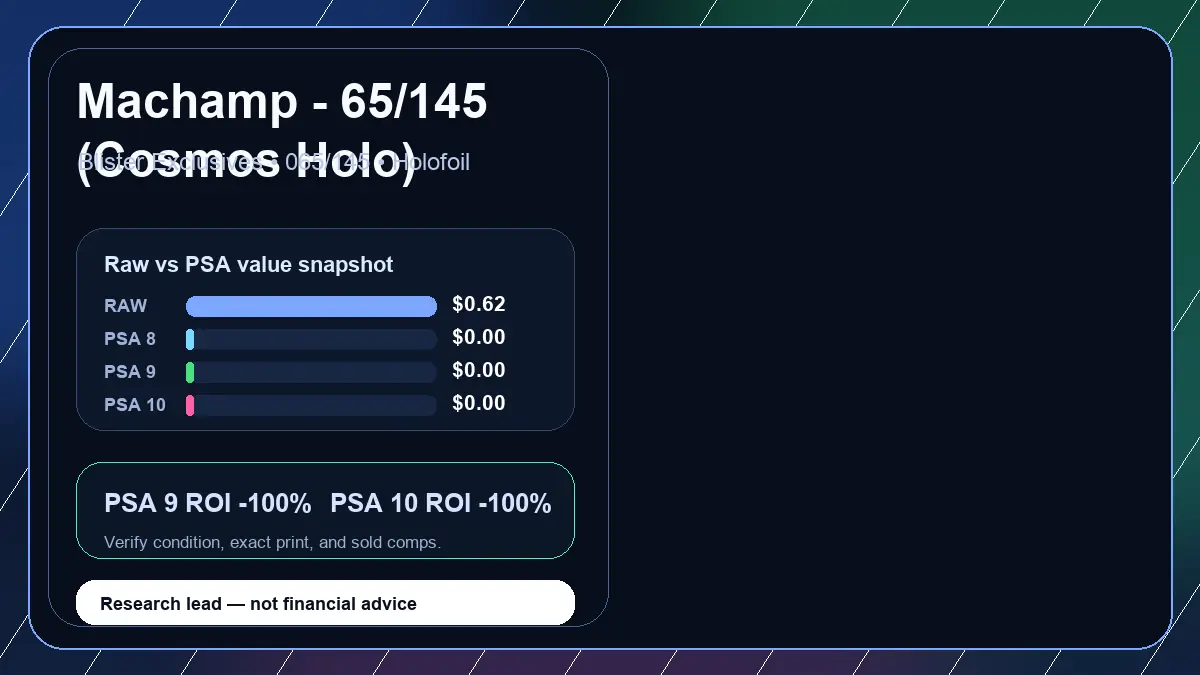Click the blue RAW value bar
Image resolution: width=1200 pixels, height=675 pixels.
point(311,306)
